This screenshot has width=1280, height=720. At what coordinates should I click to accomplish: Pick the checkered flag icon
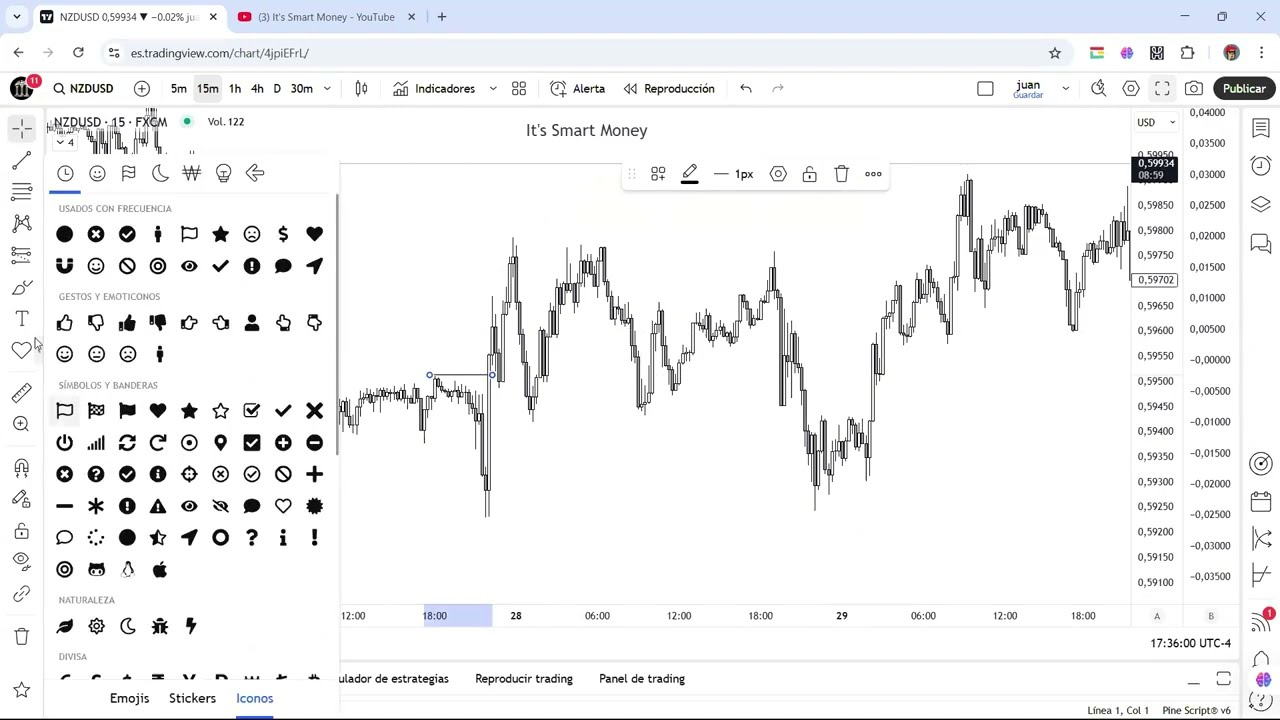(96, 411)
